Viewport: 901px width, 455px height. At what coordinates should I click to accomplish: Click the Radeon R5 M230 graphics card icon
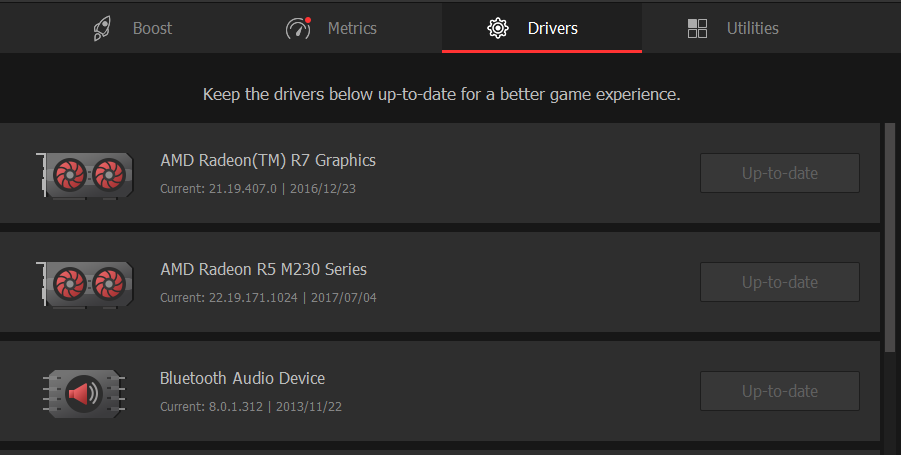(84, 282)
